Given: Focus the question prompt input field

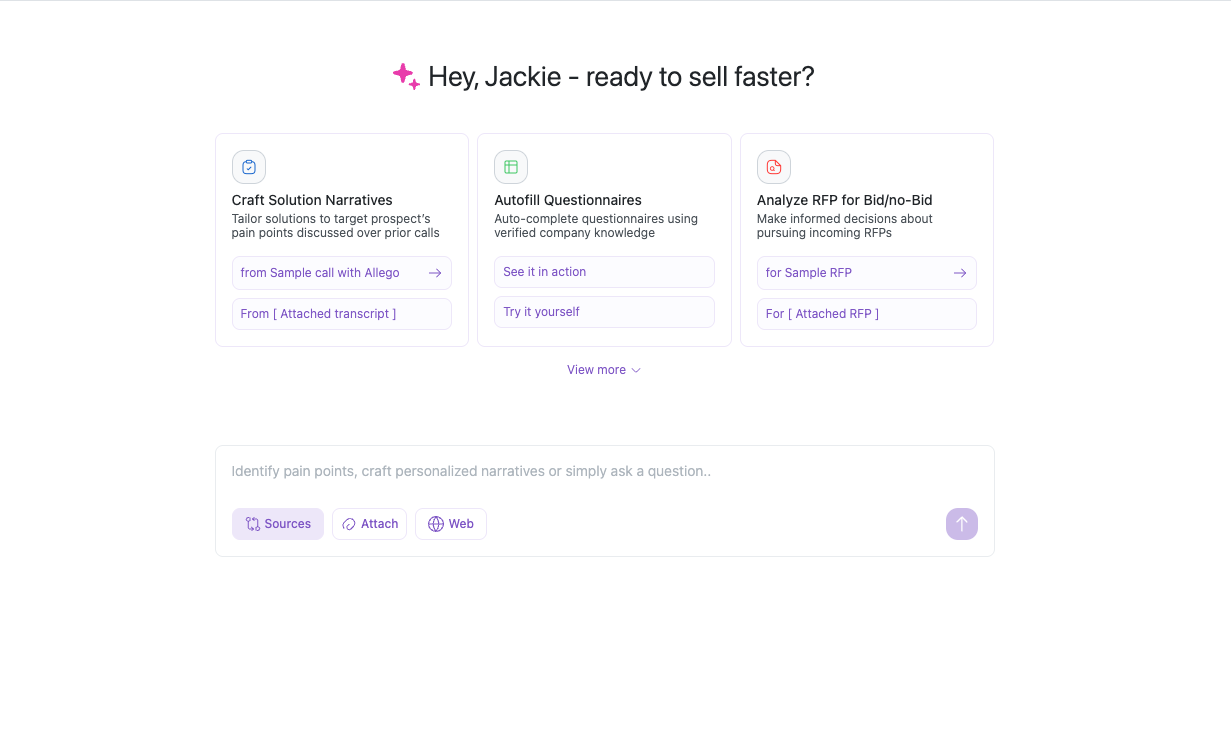Looking at the screenshot, I should click(x=604, y=471).
